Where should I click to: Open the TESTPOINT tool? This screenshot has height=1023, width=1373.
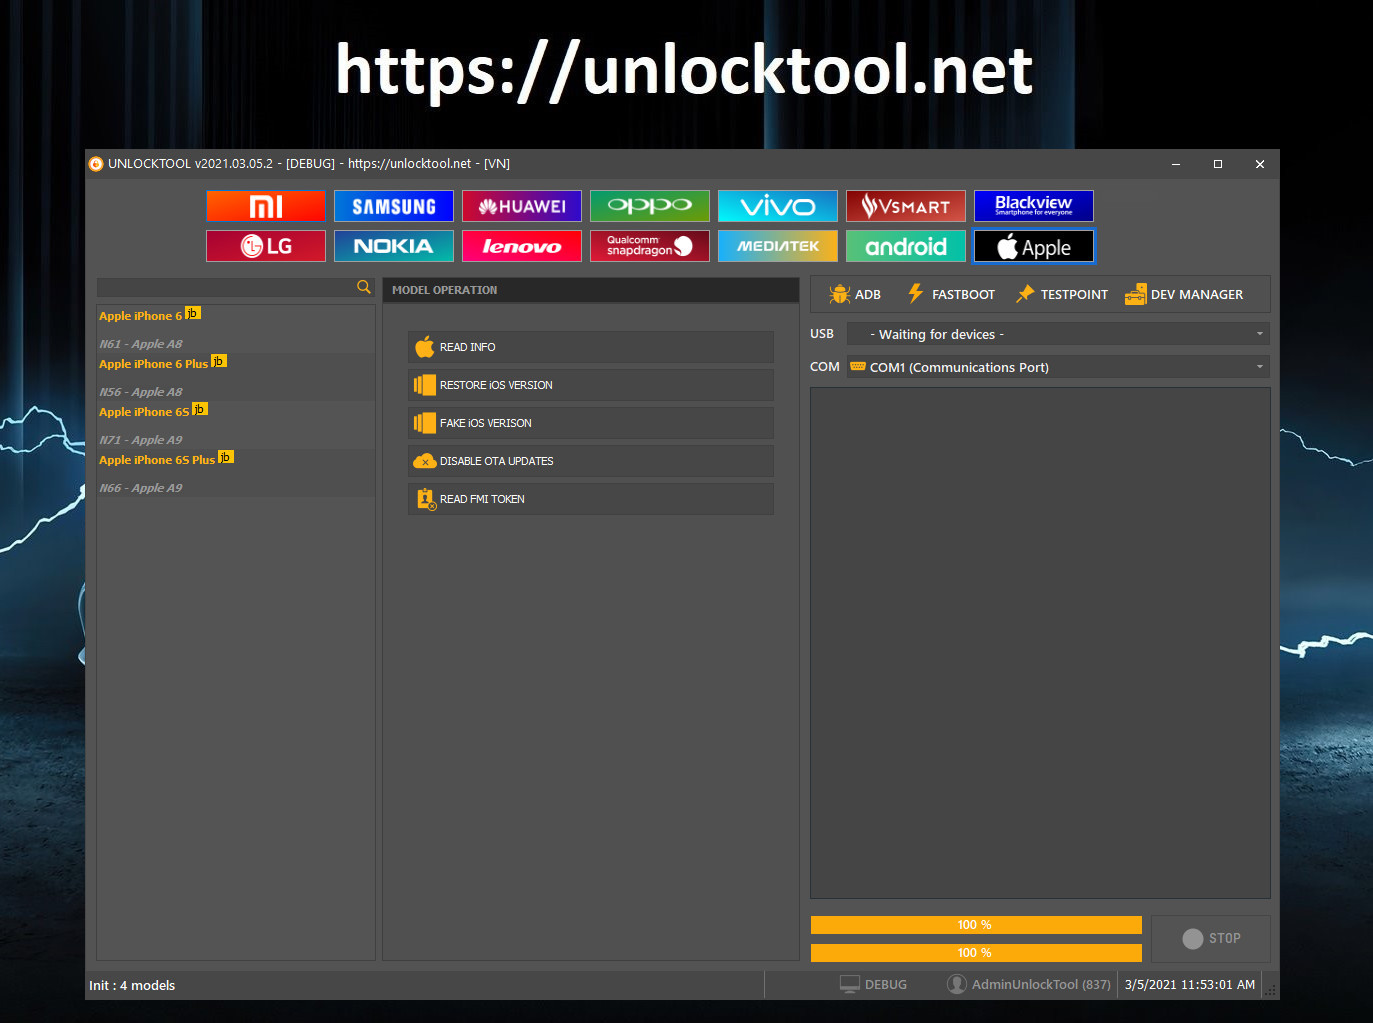coord(1062,294)
